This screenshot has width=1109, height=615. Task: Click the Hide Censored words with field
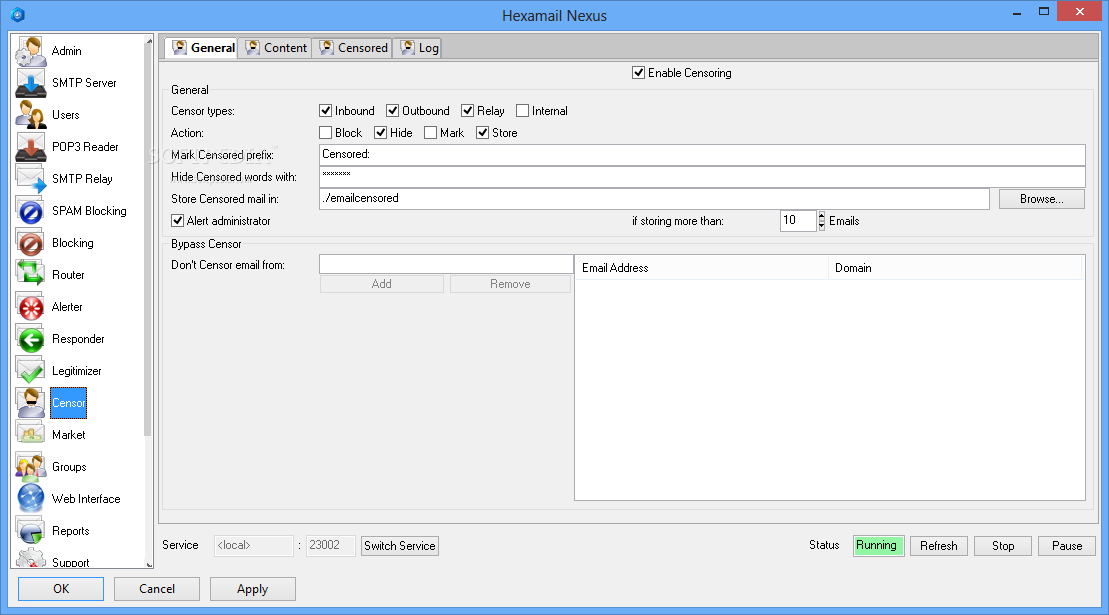click(x=702, y=177)
